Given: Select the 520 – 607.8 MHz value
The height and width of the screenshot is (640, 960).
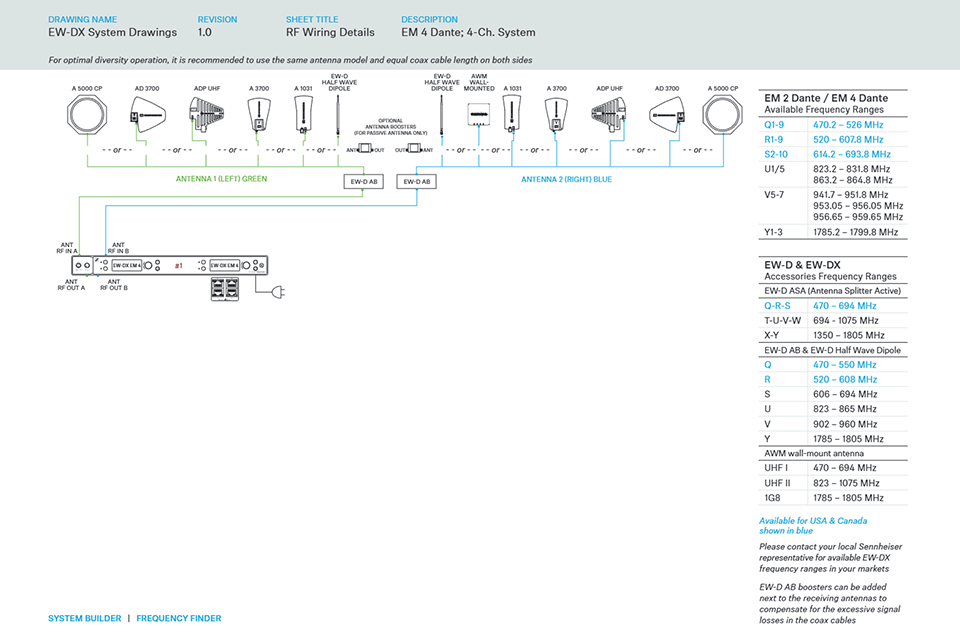Looking at the screenshot, I should (848, 140).
